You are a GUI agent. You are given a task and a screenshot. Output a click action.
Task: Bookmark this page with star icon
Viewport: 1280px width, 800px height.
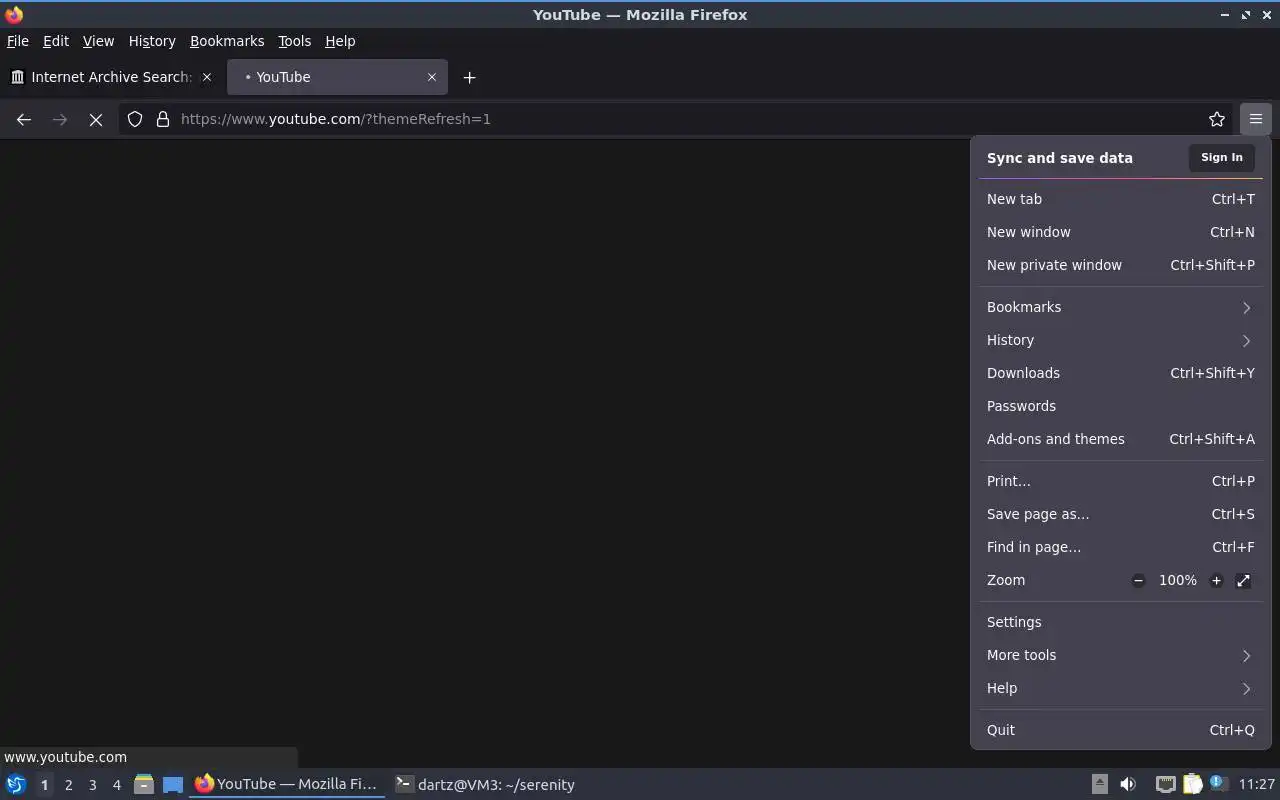click(x=1217, y=119)
